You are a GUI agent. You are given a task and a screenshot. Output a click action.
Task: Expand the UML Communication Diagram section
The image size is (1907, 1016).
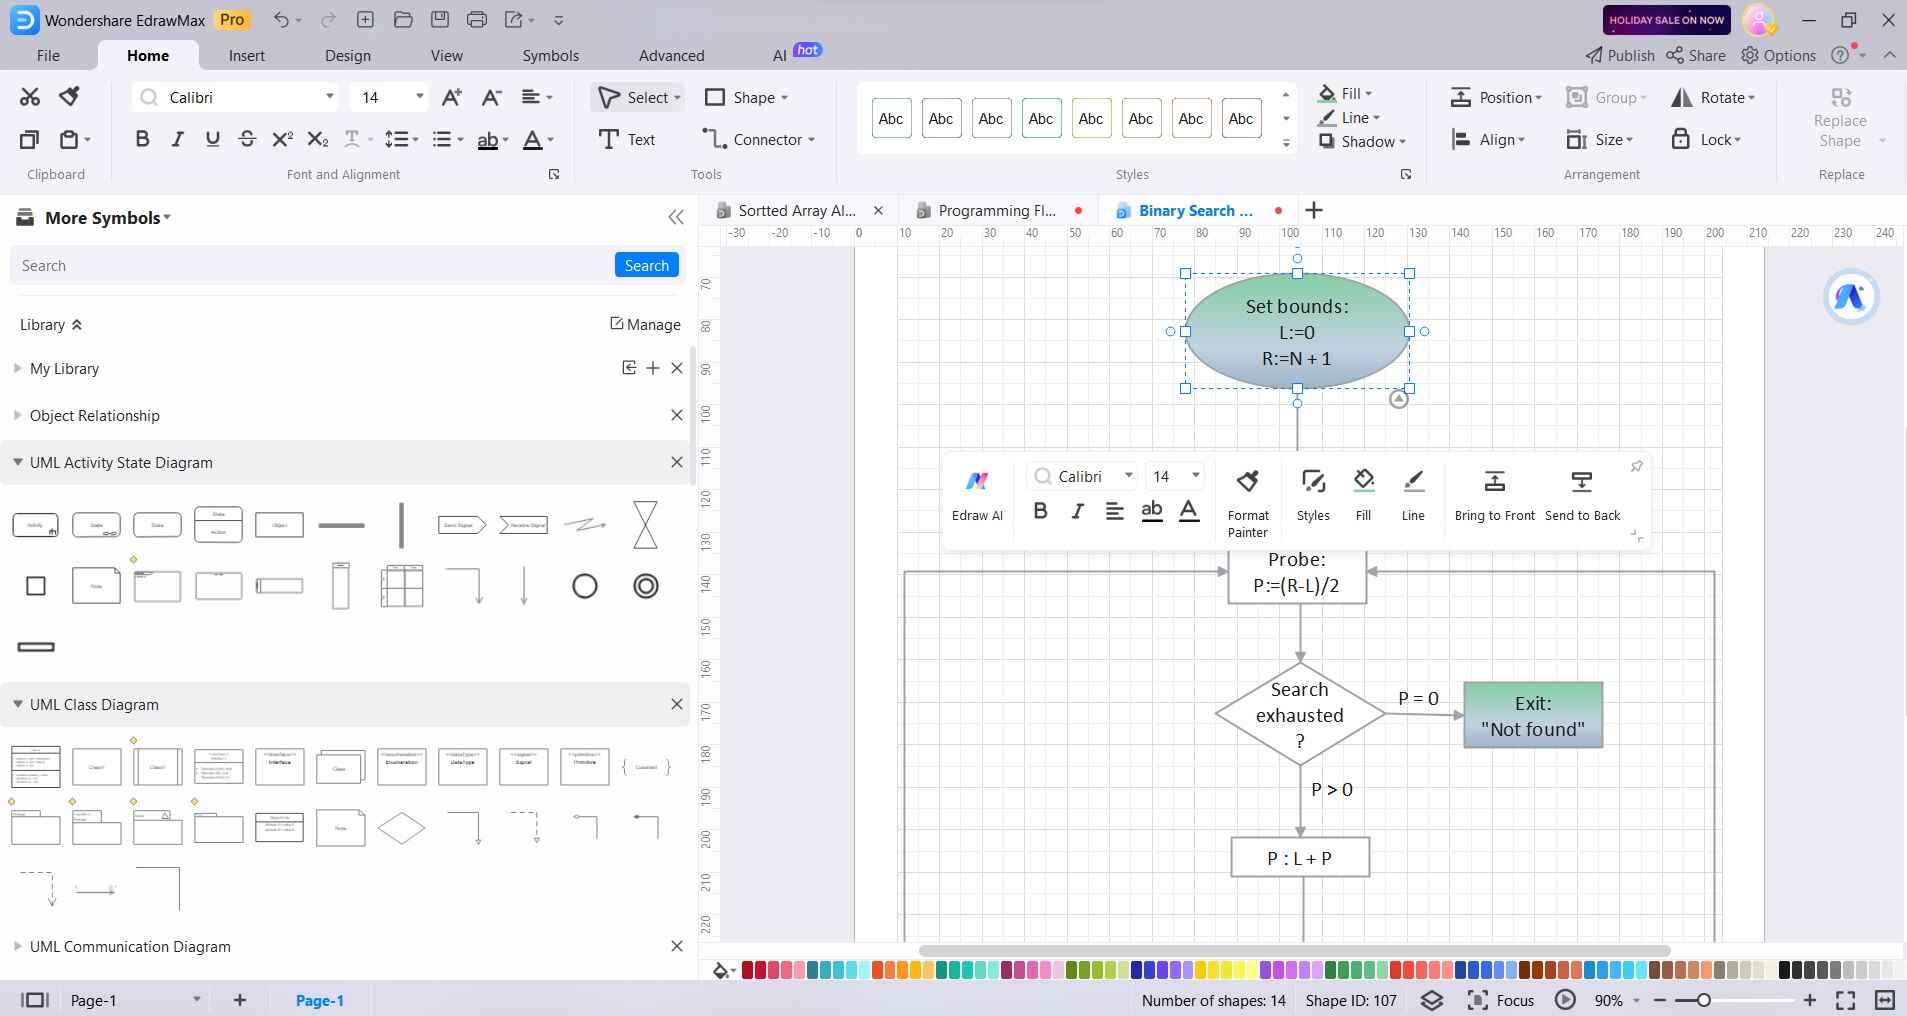17,946
